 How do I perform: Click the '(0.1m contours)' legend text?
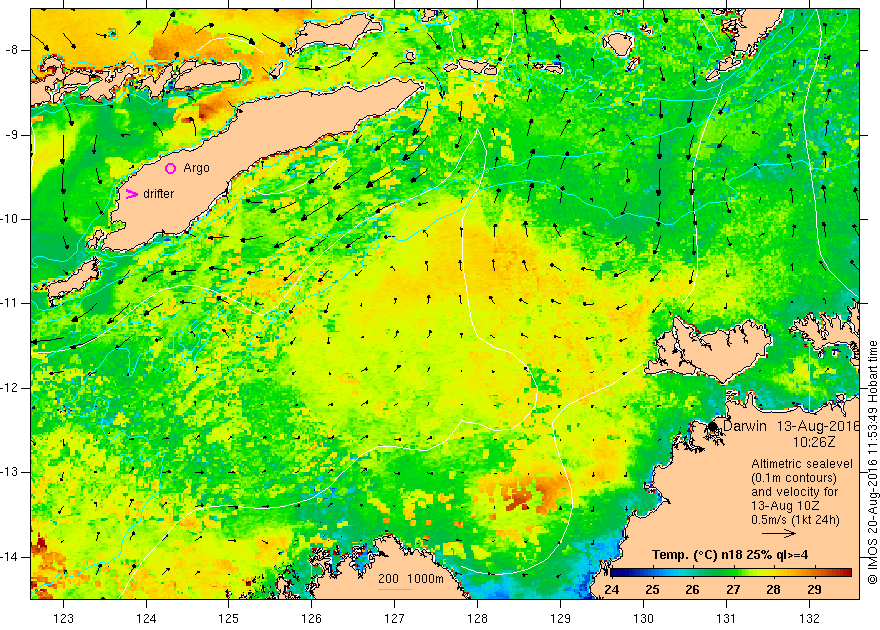pyautogui.click(x=794, y=478)
